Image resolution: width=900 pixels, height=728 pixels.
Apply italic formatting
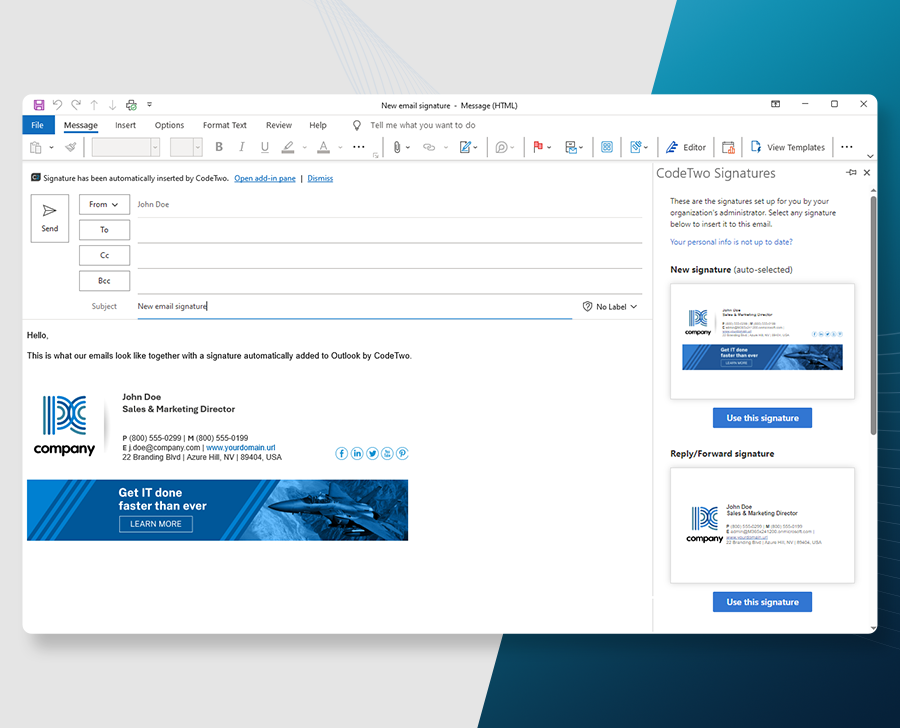242,147
